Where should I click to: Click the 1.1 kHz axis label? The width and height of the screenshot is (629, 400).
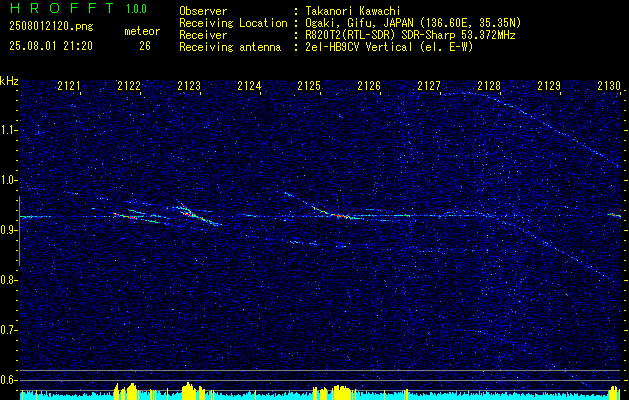(x=8, y=130)
